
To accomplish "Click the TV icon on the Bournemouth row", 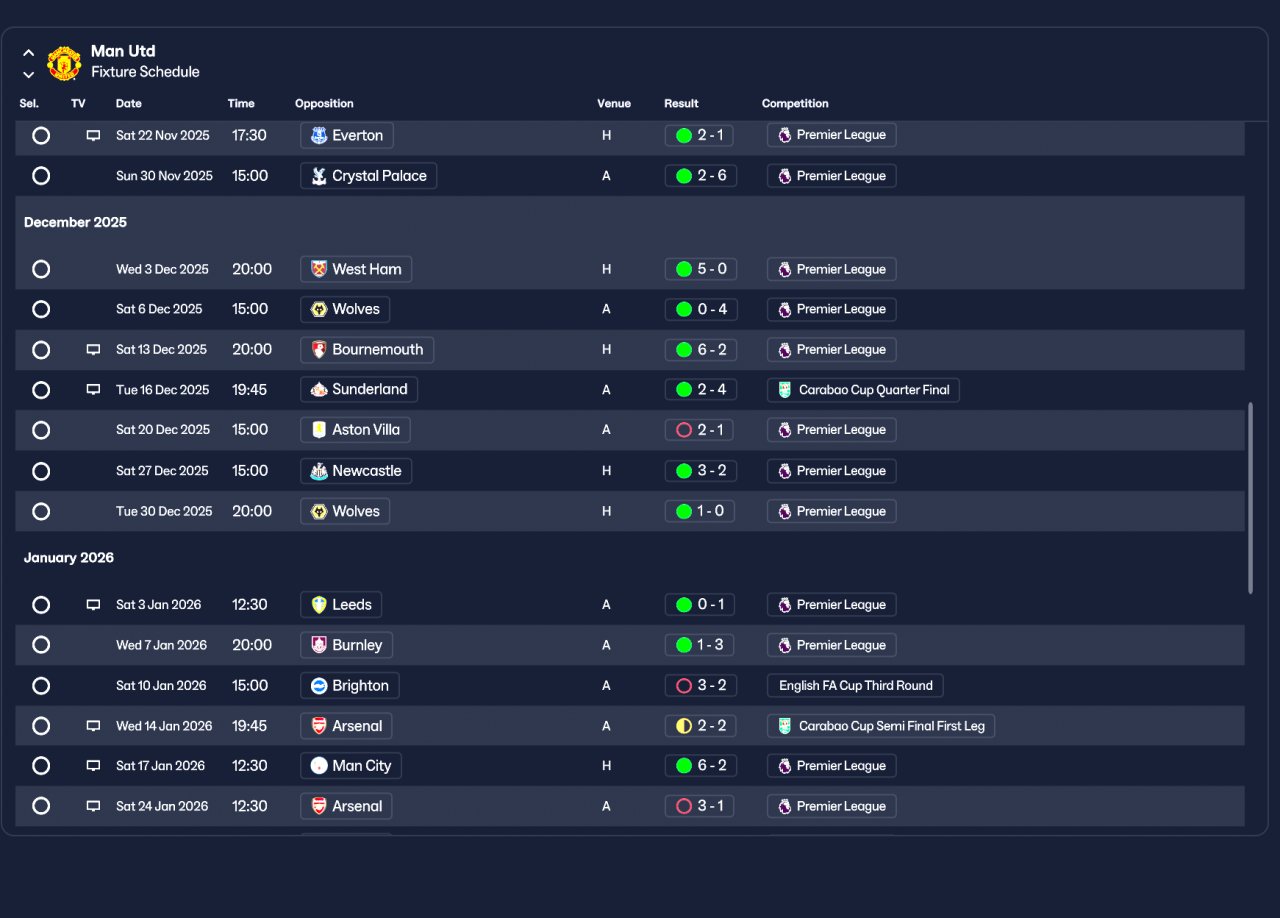I will pos(93,350).
